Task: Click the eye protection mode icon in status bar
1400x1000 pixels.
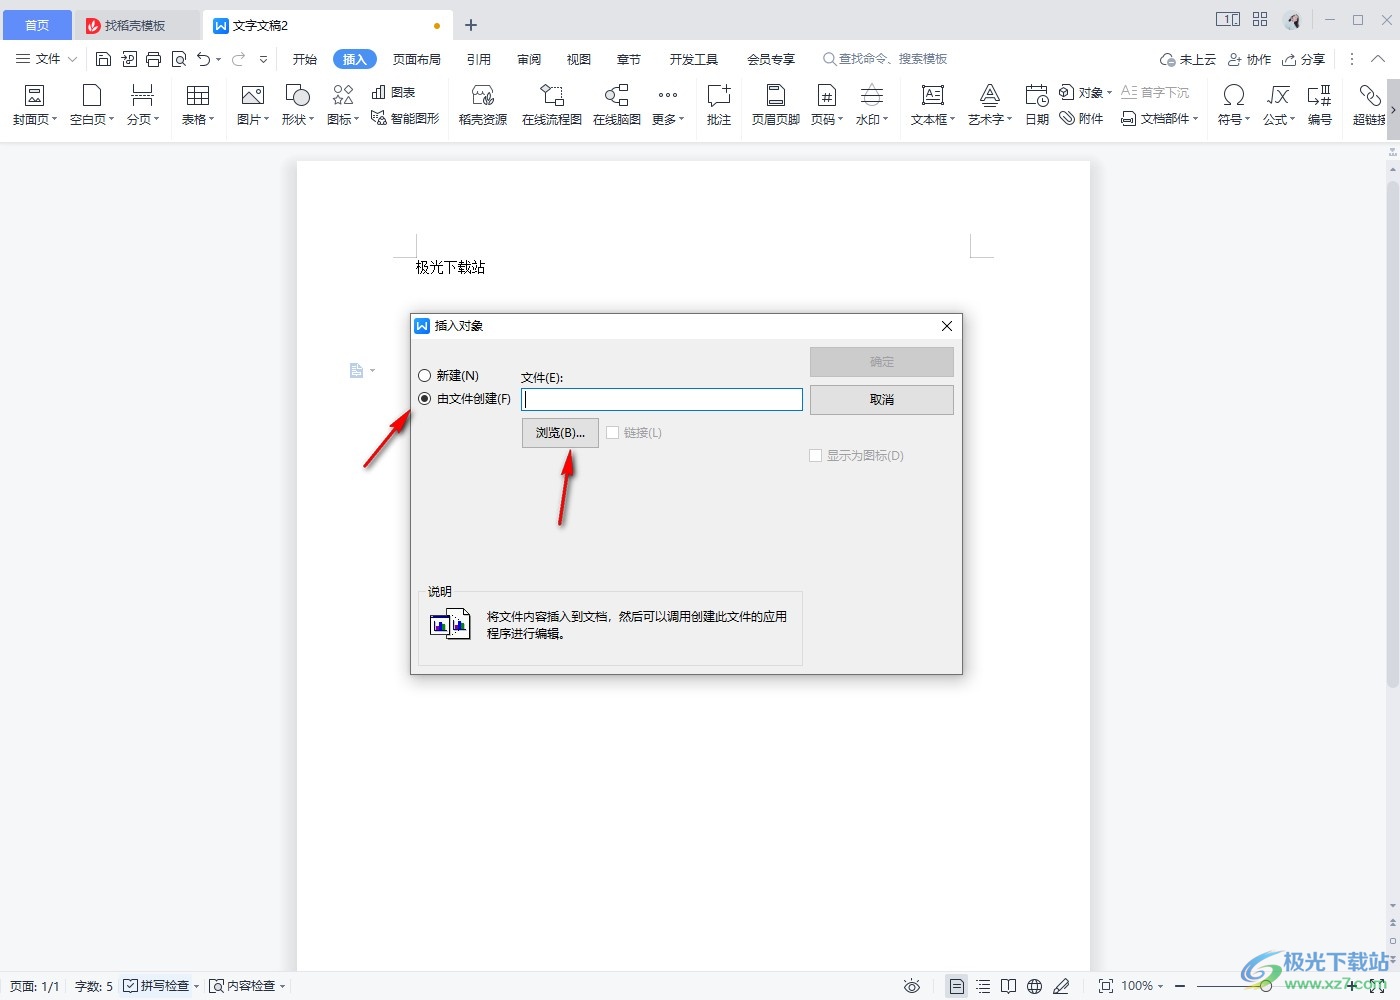Action: click(x=912, y=986)
